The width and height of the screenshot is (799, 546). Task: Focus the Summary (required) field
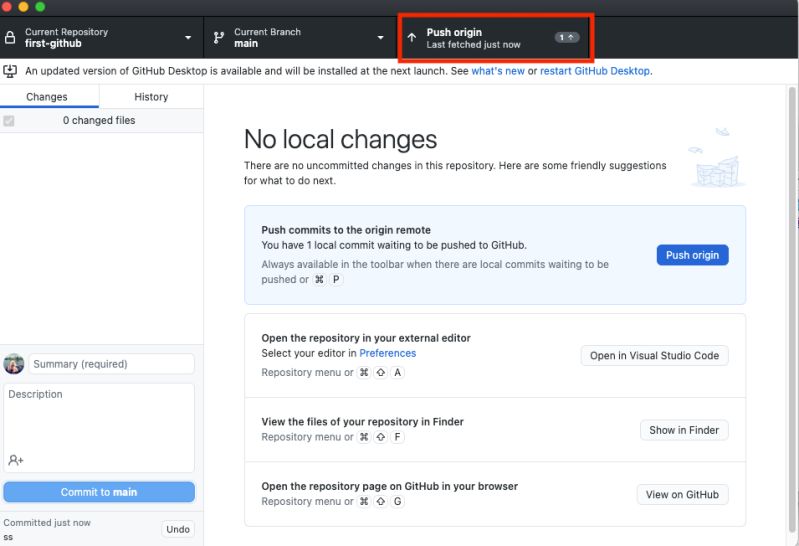pos(111,364)
